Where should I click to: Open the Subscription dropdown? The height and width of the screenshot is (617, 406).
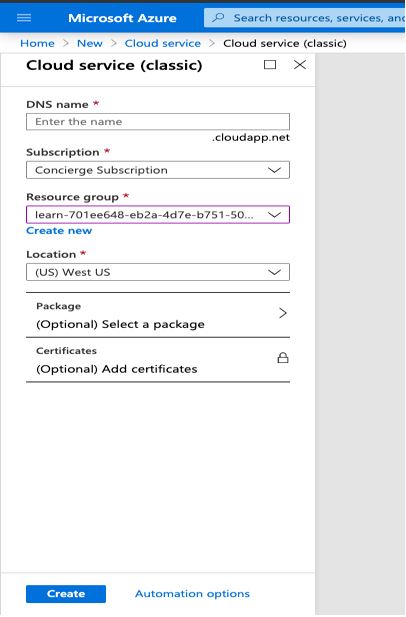(x=158, y=170)
